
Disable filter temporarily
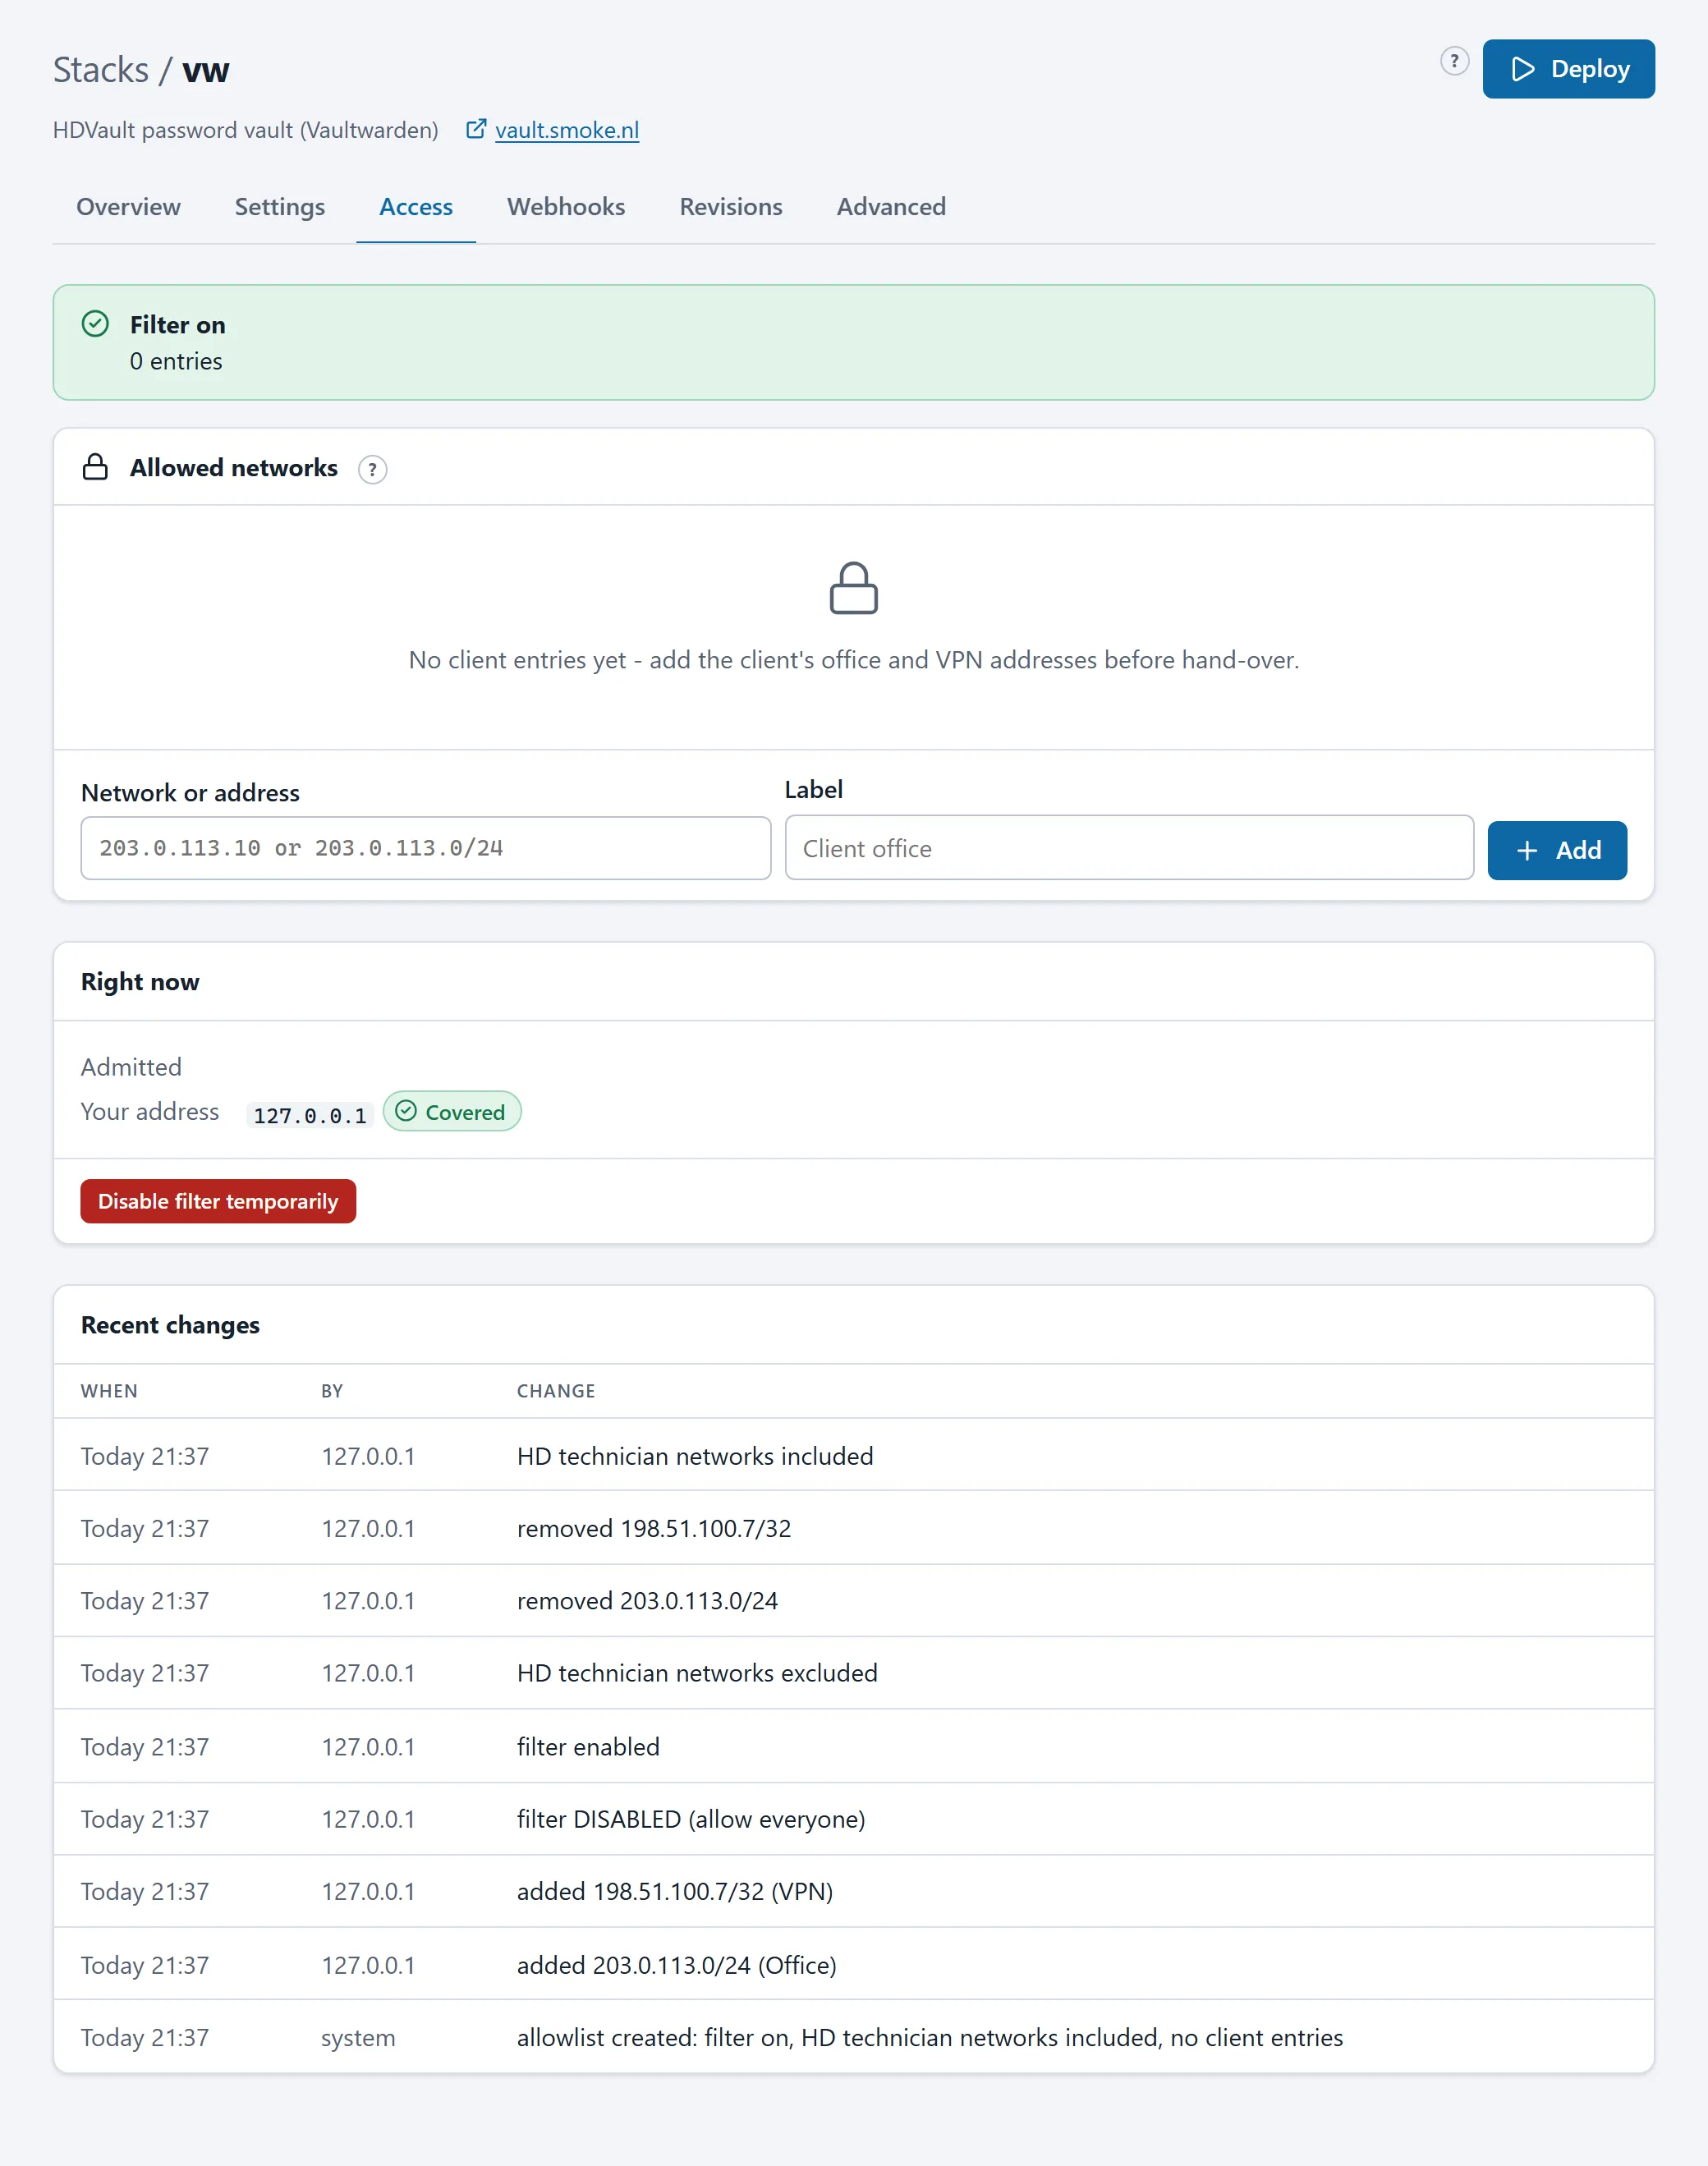point(218,1200)
